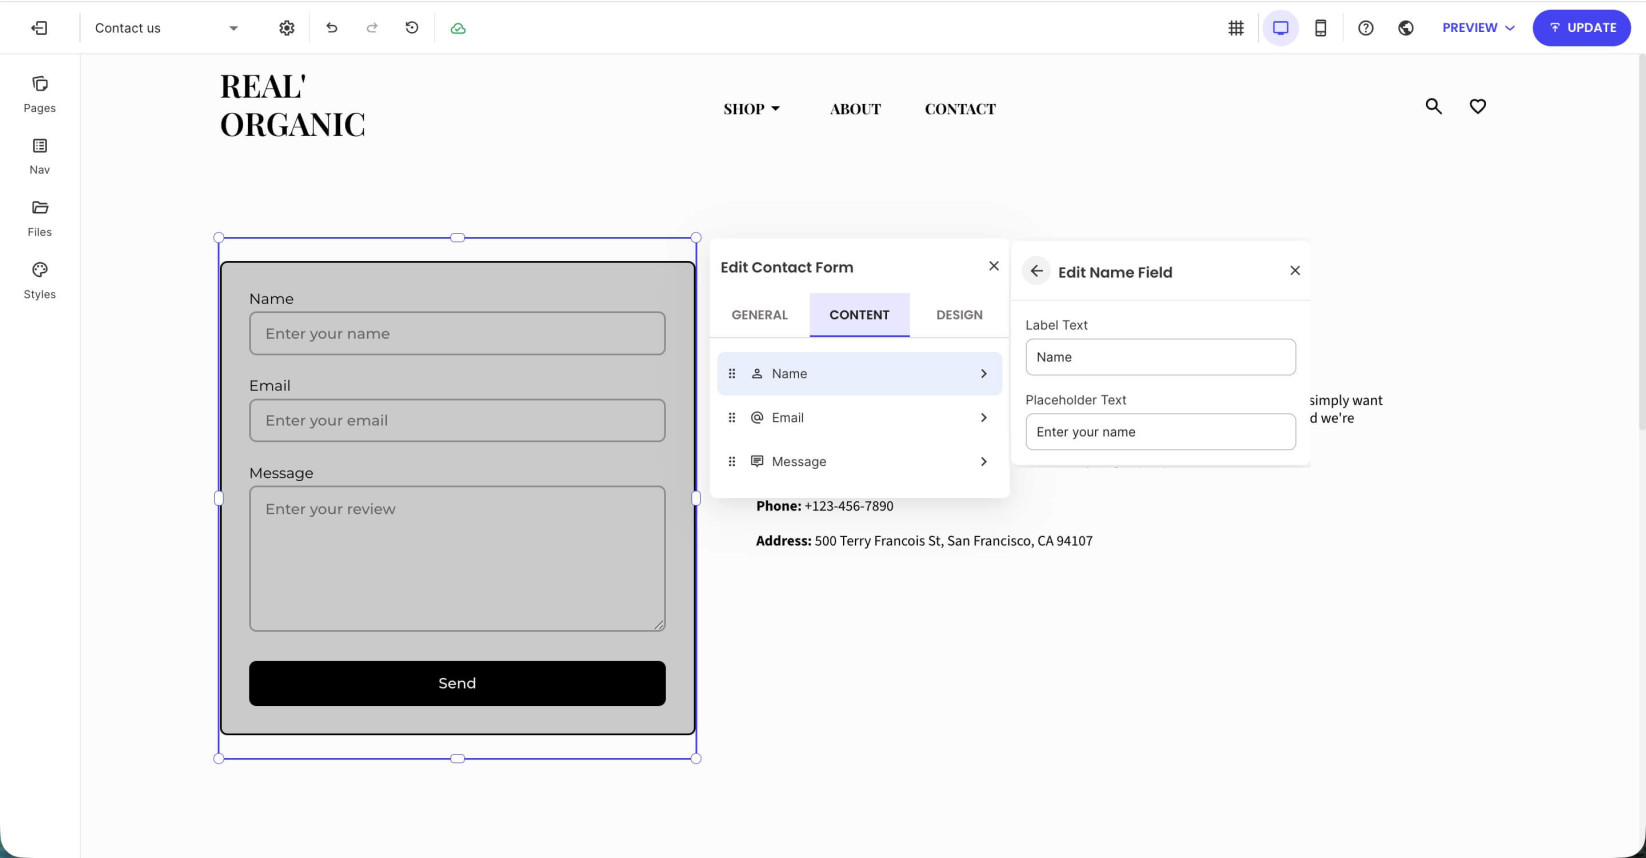Click the Enter your email form field

[x=457, y=420]
